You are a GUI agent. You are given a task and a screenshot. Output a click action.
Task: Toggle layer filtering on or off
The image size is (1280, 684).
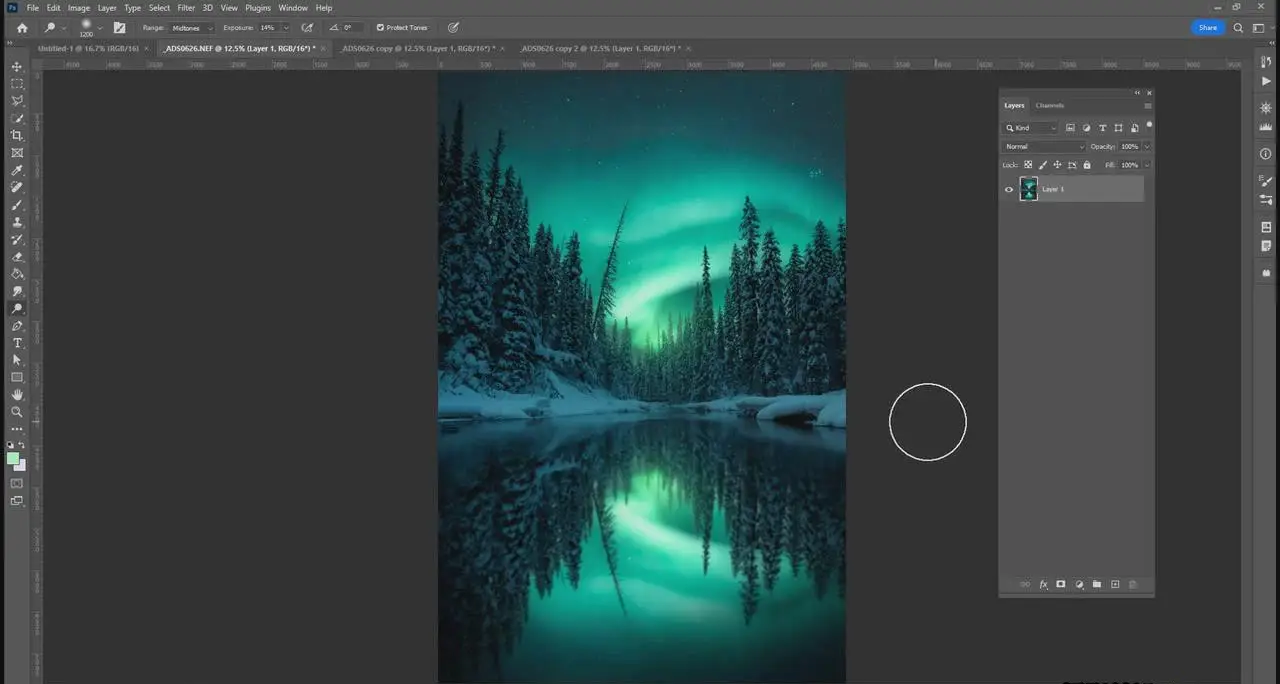point(1149,126)
